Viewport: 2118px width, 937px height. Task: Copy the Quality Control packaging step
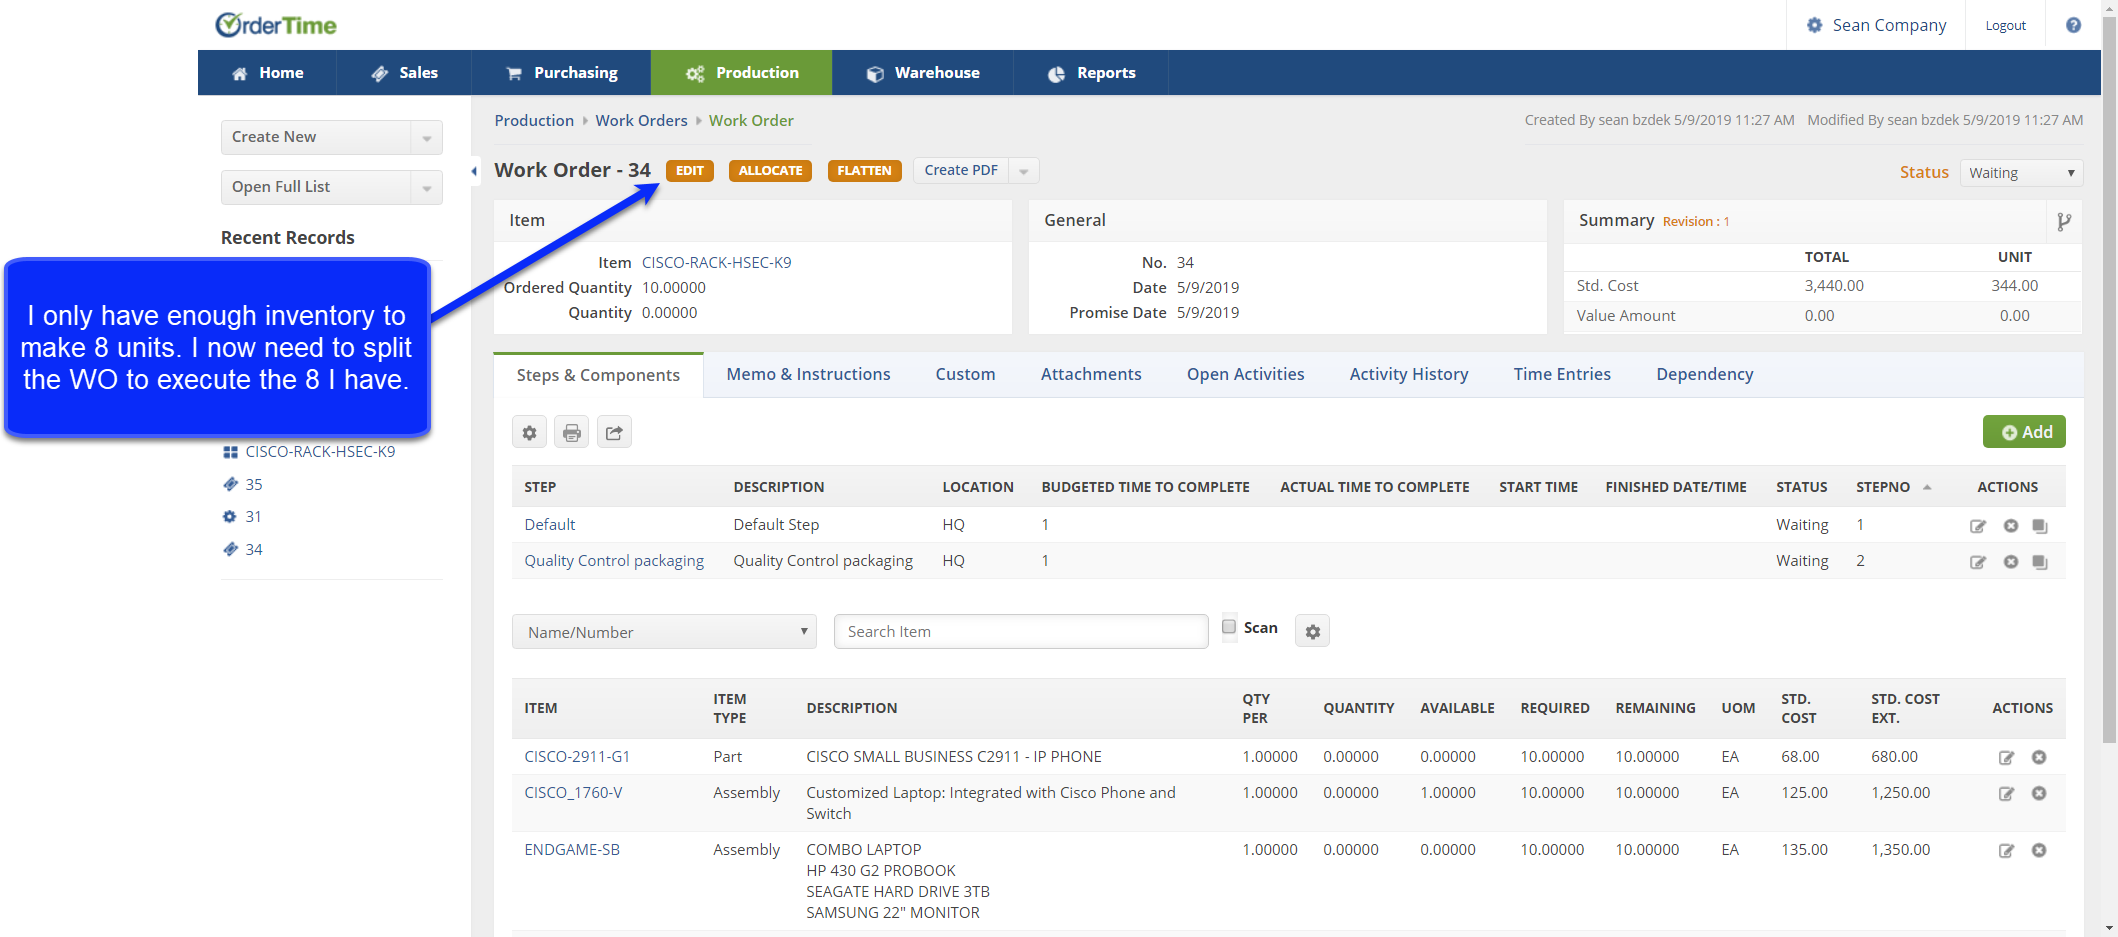(x=2040, y=562)
